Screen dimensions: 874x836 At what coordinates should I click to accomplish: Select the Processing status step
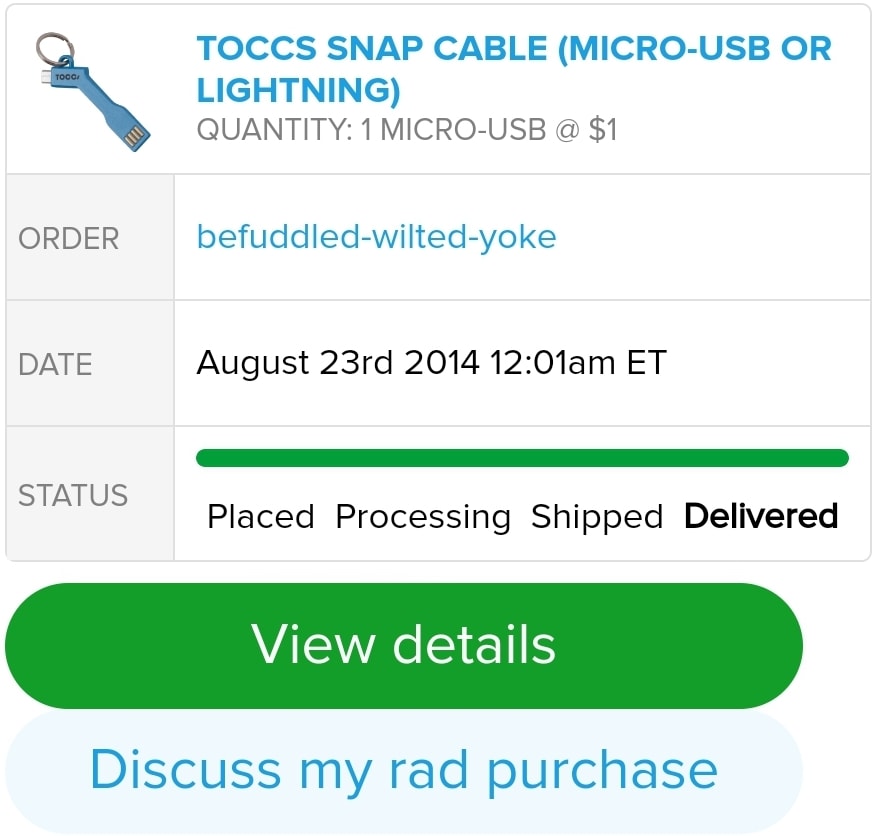click(x=423, y=517)
